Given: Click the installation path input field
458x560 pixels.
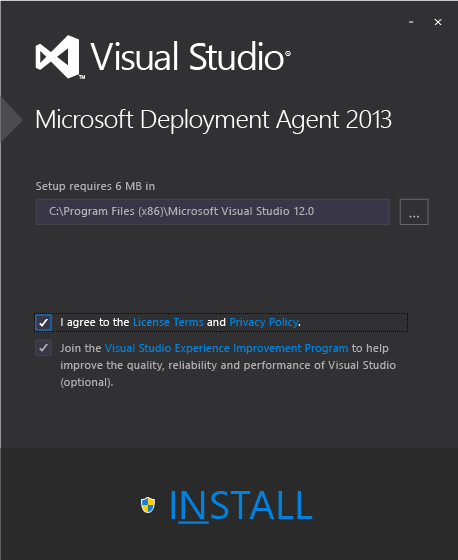Looking at the screenshot, I should (213, 212).
